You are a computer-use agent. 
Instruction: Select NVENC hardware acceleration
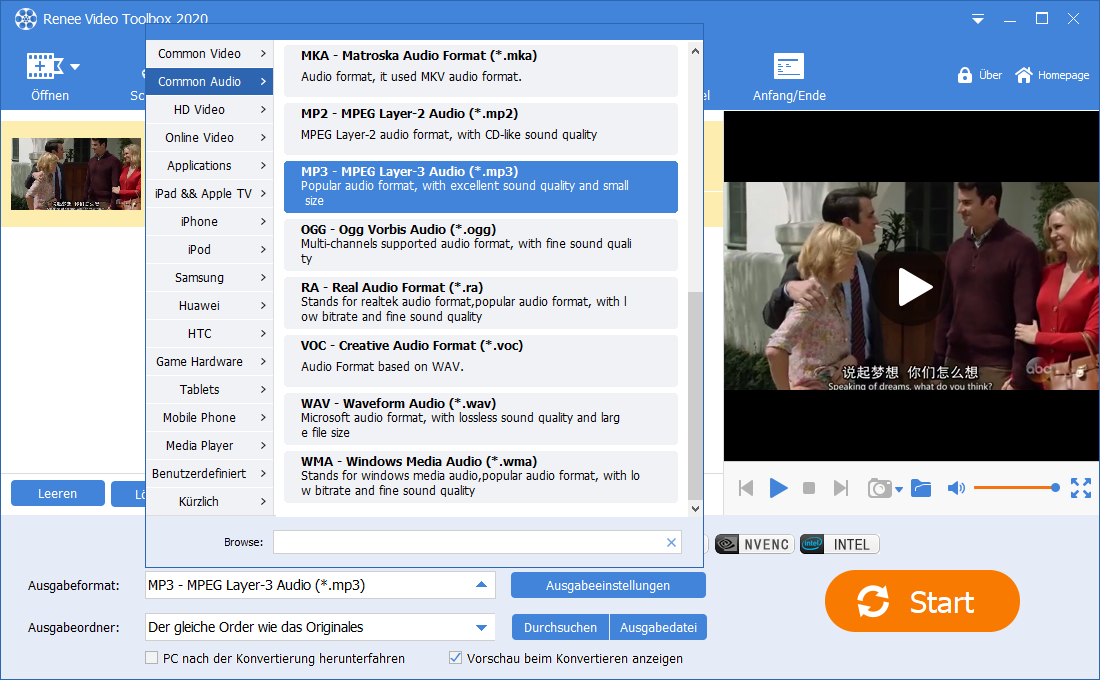tap(755, 545)
